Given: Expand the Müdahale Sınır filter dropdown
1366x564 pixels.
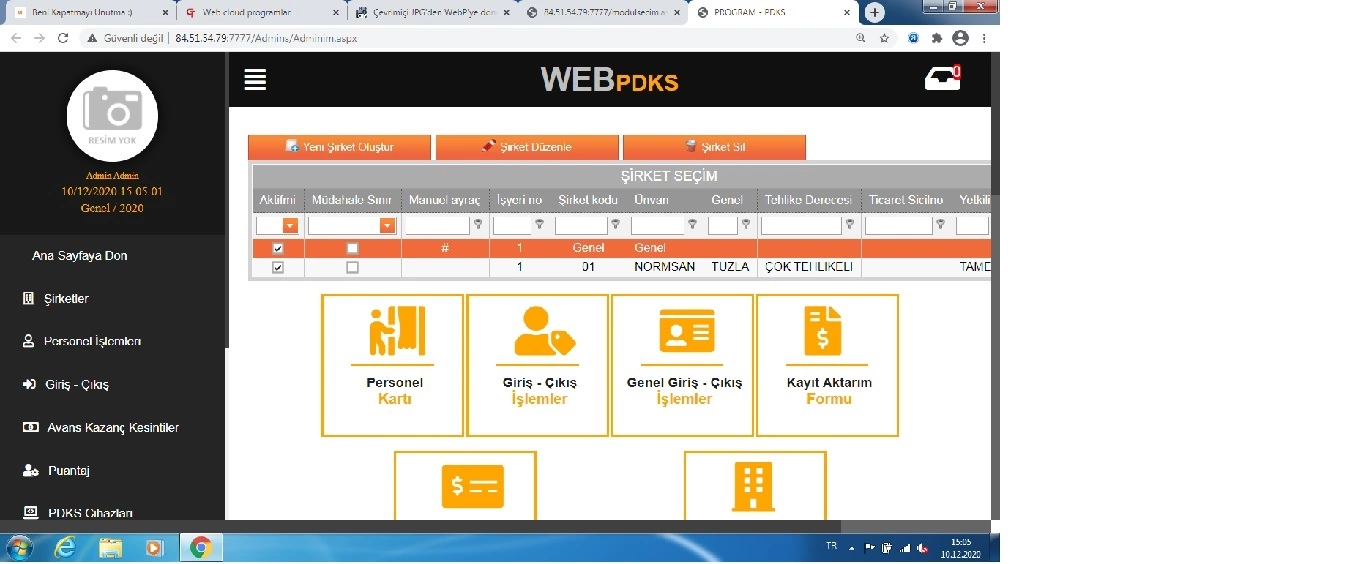Looking at the screenshot, I should pos(387,226).
